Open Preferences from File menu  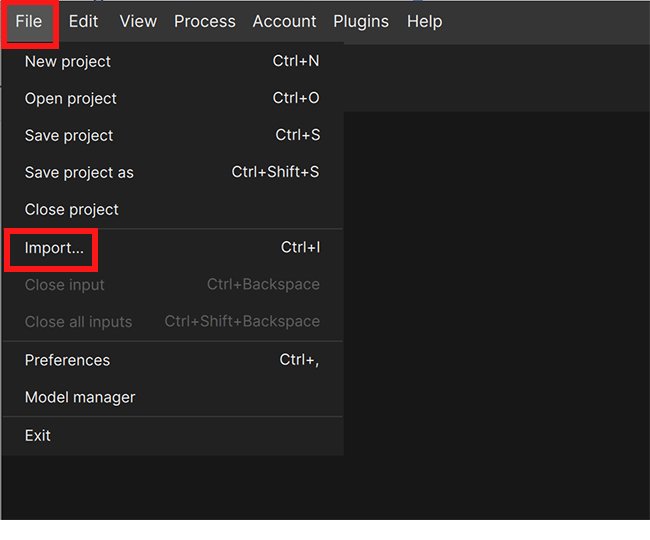[172, 360]
